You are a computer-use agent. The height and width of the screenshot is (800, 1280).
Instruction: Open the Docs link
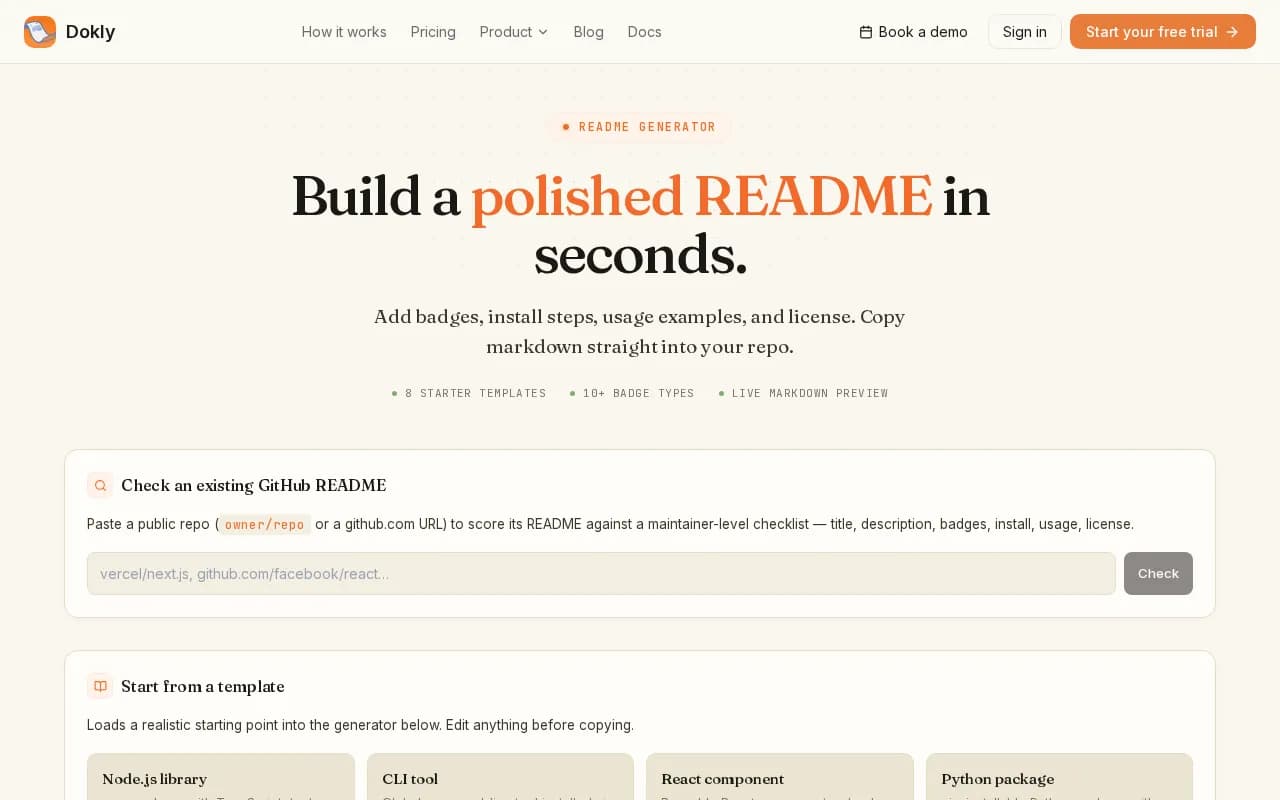(644, 32)
